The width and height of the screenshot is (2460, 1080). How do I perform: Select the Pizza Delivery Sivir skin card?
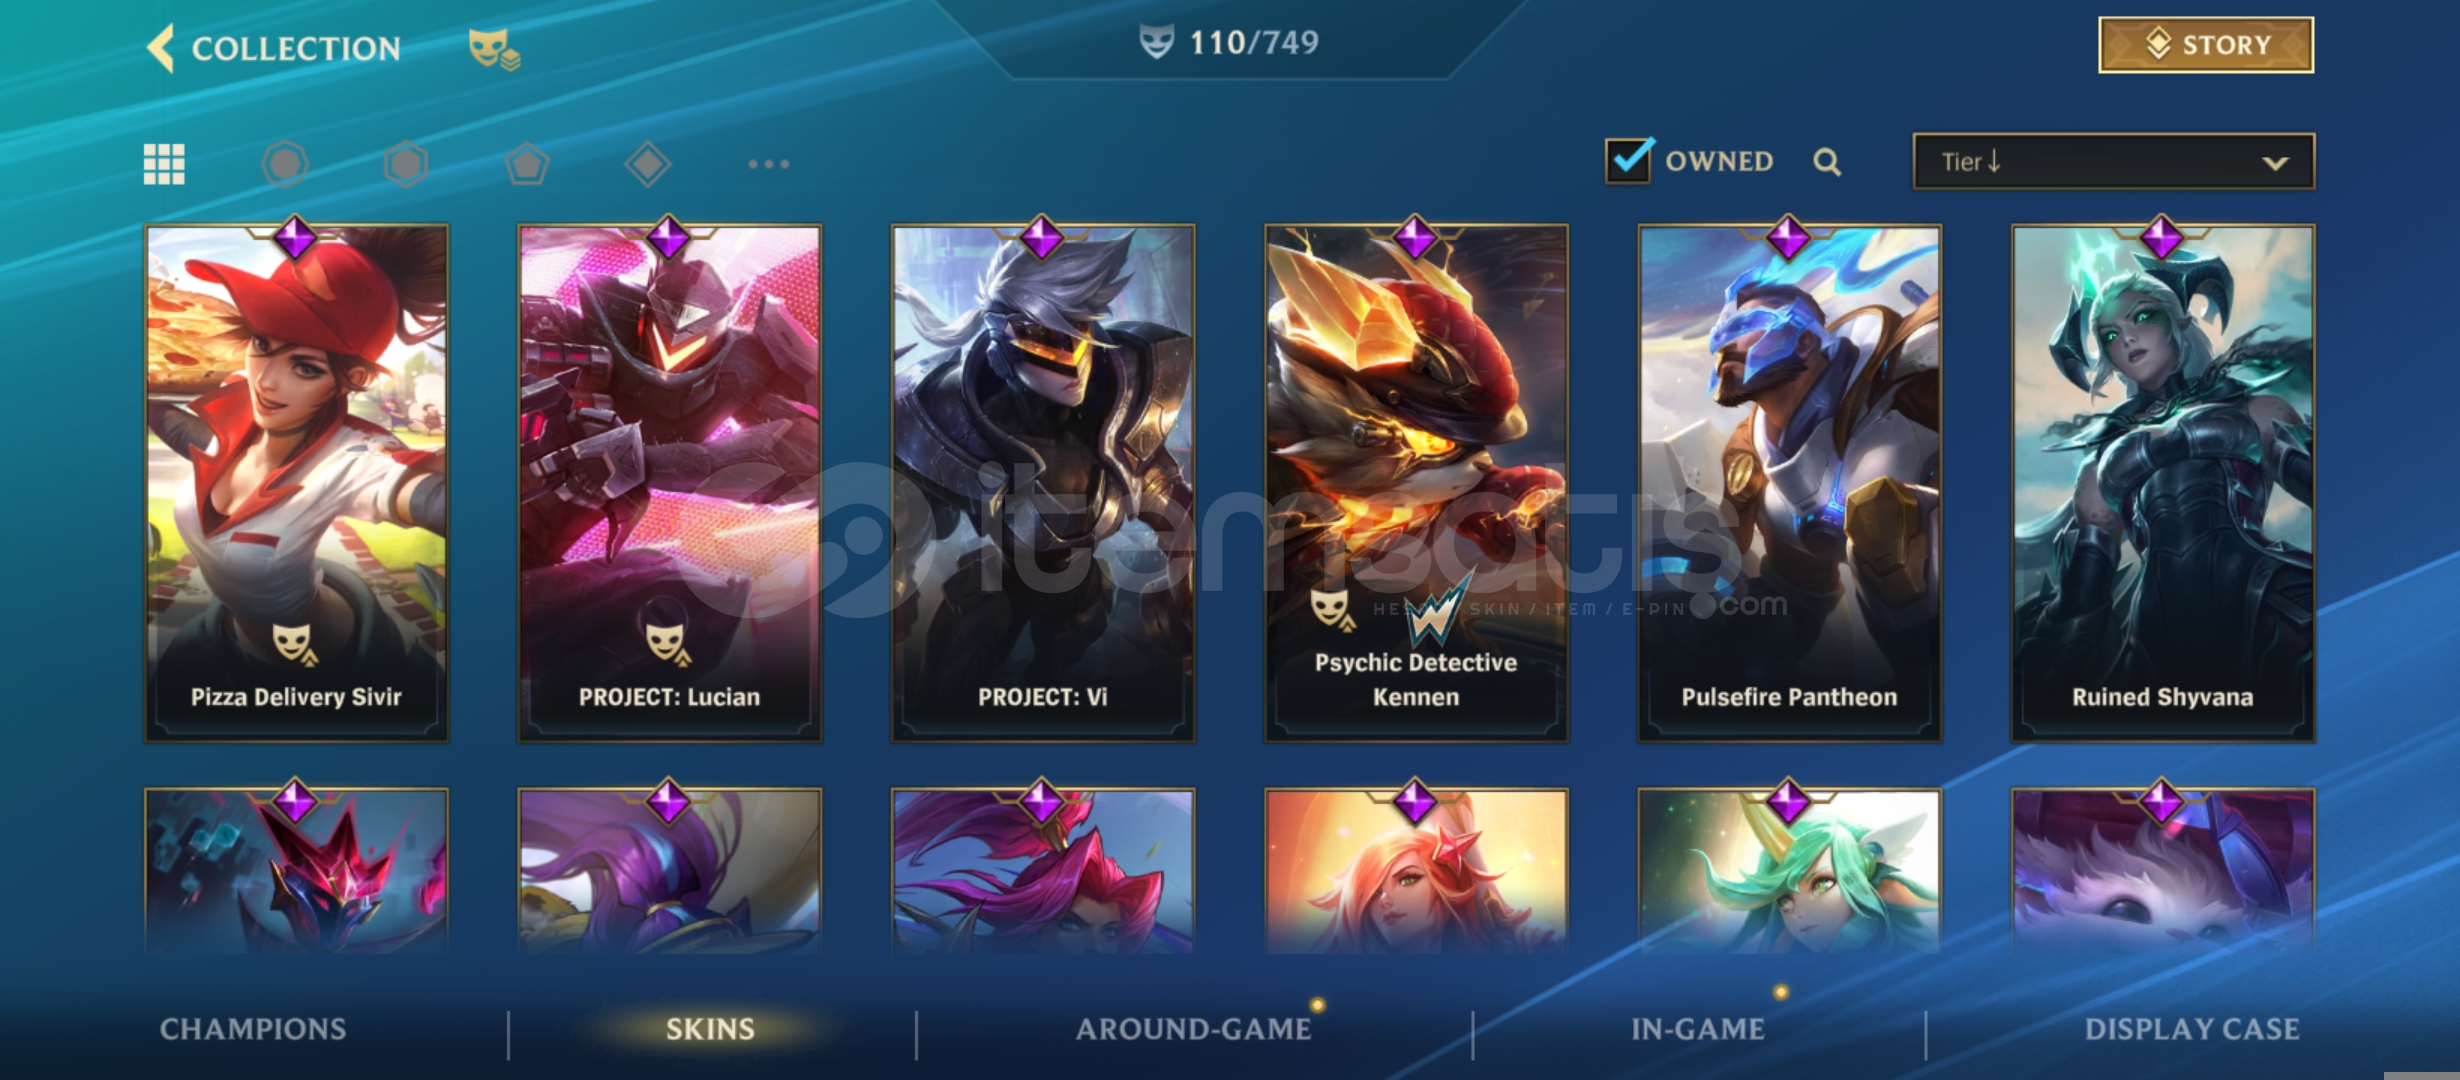pyautogui.click(x=297, y=483)
